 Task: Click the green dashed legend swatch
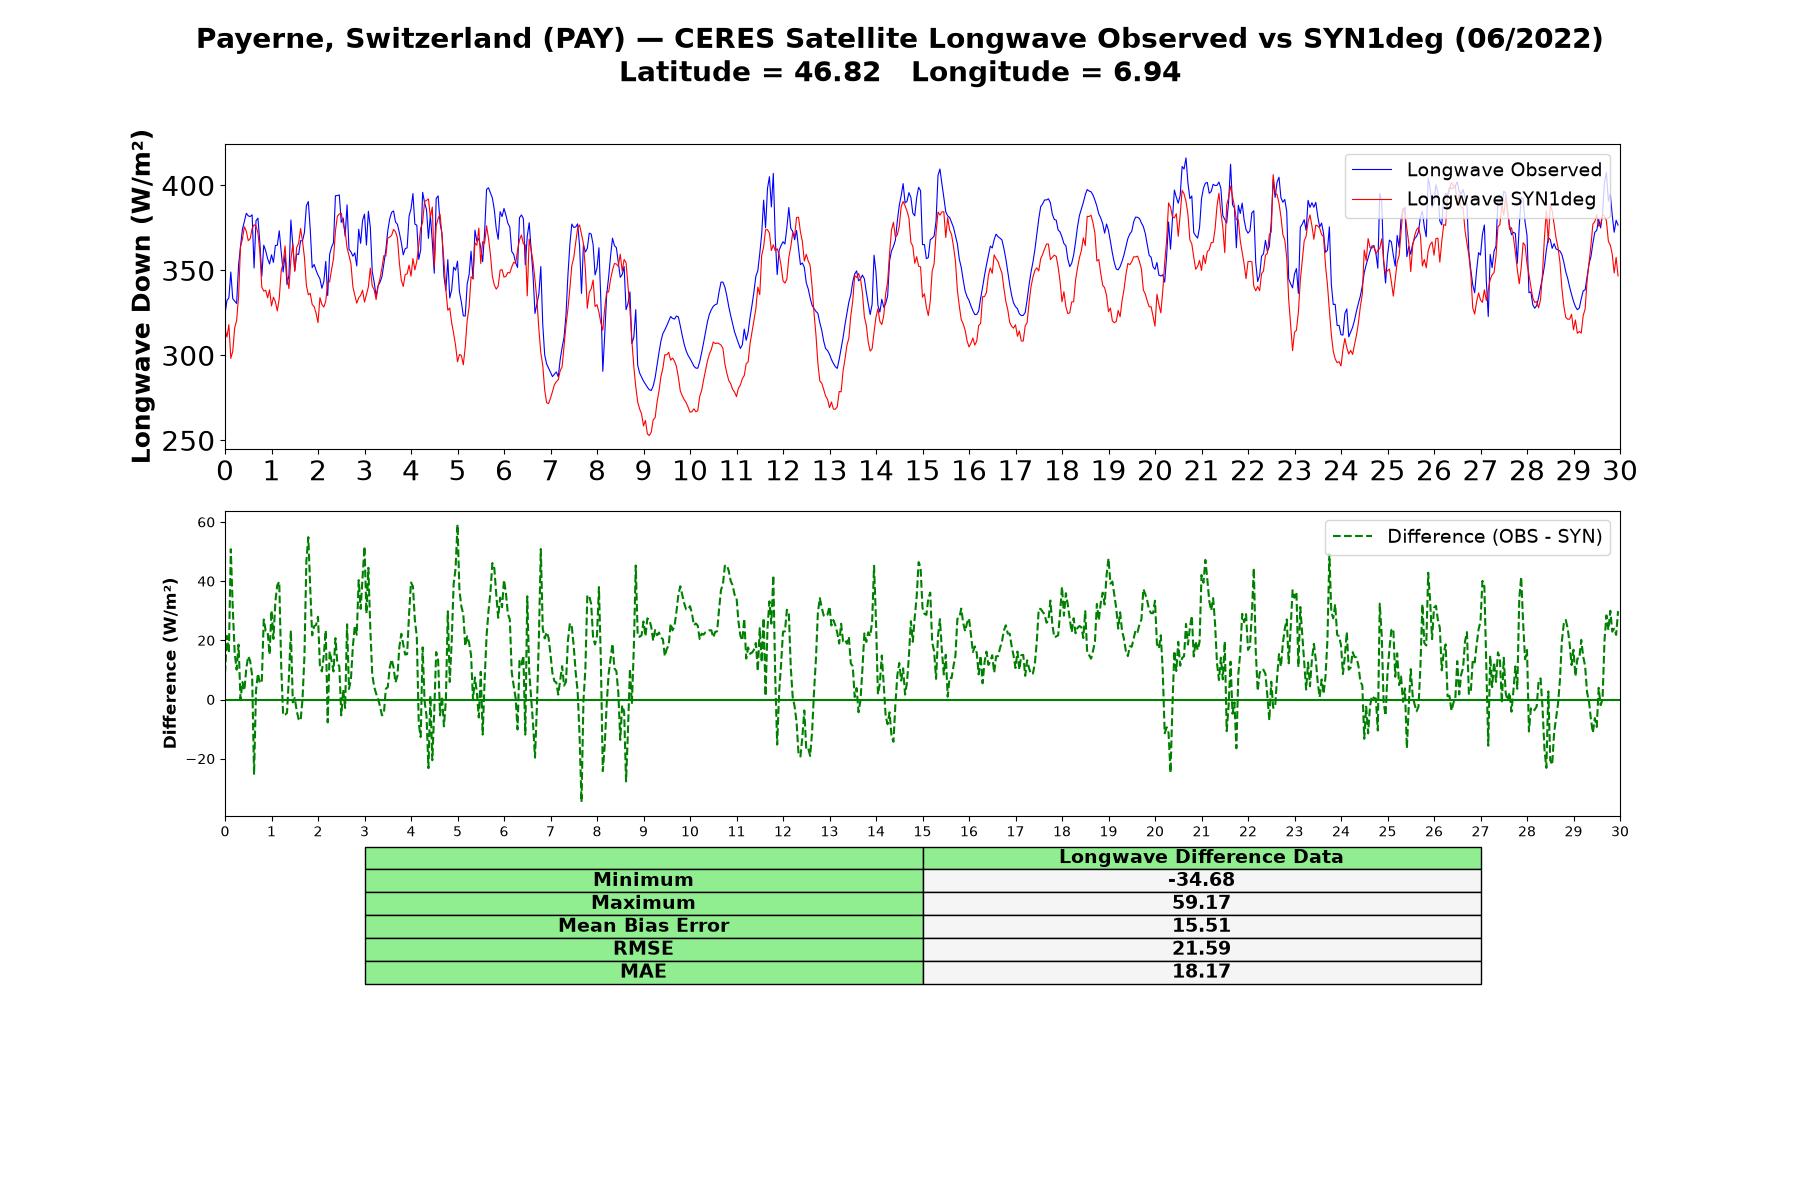tap(1352, 537)
